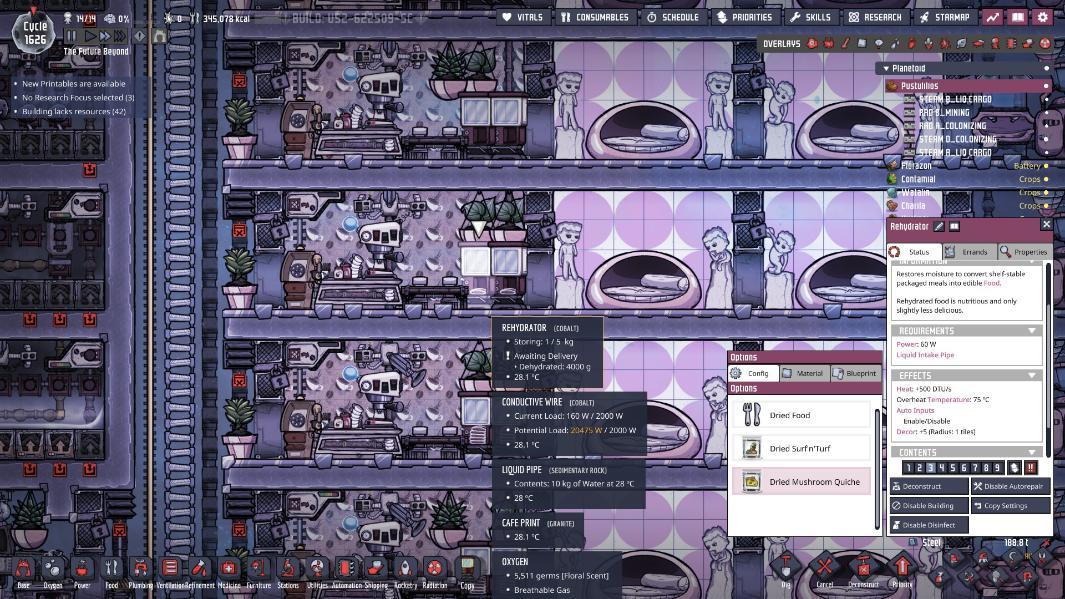The image size is (1065, 599).
Task: Toggle dot beside Contamial Crops
Action: tap(1046, 179)
